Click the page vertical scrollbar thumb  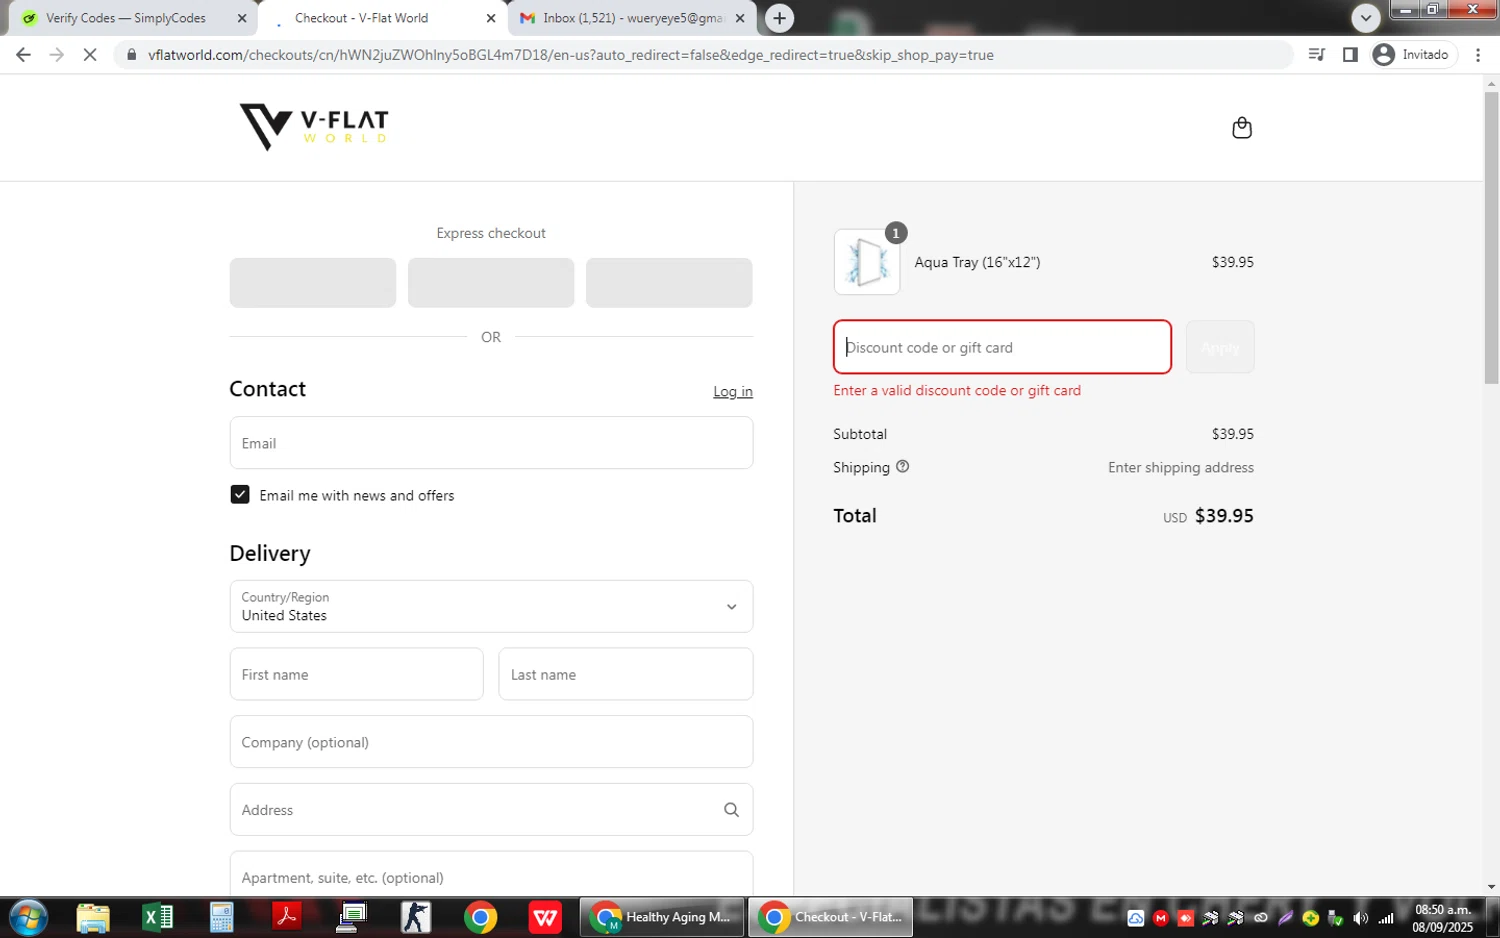pyautogui.click(x=1491, y=238)
